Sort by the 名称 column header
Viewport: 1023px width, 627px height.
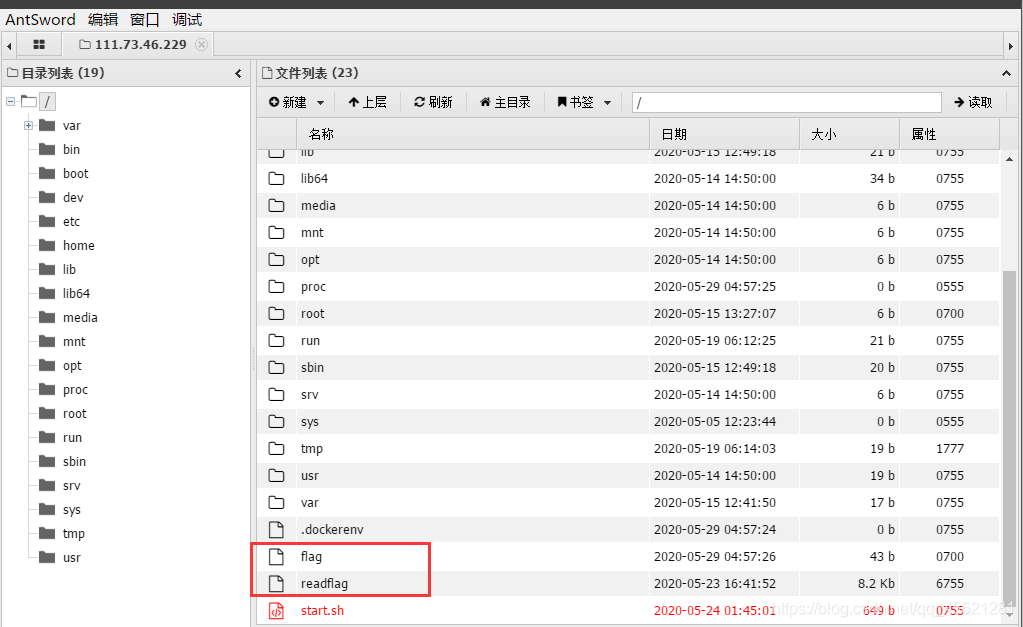tap(473, 134)
